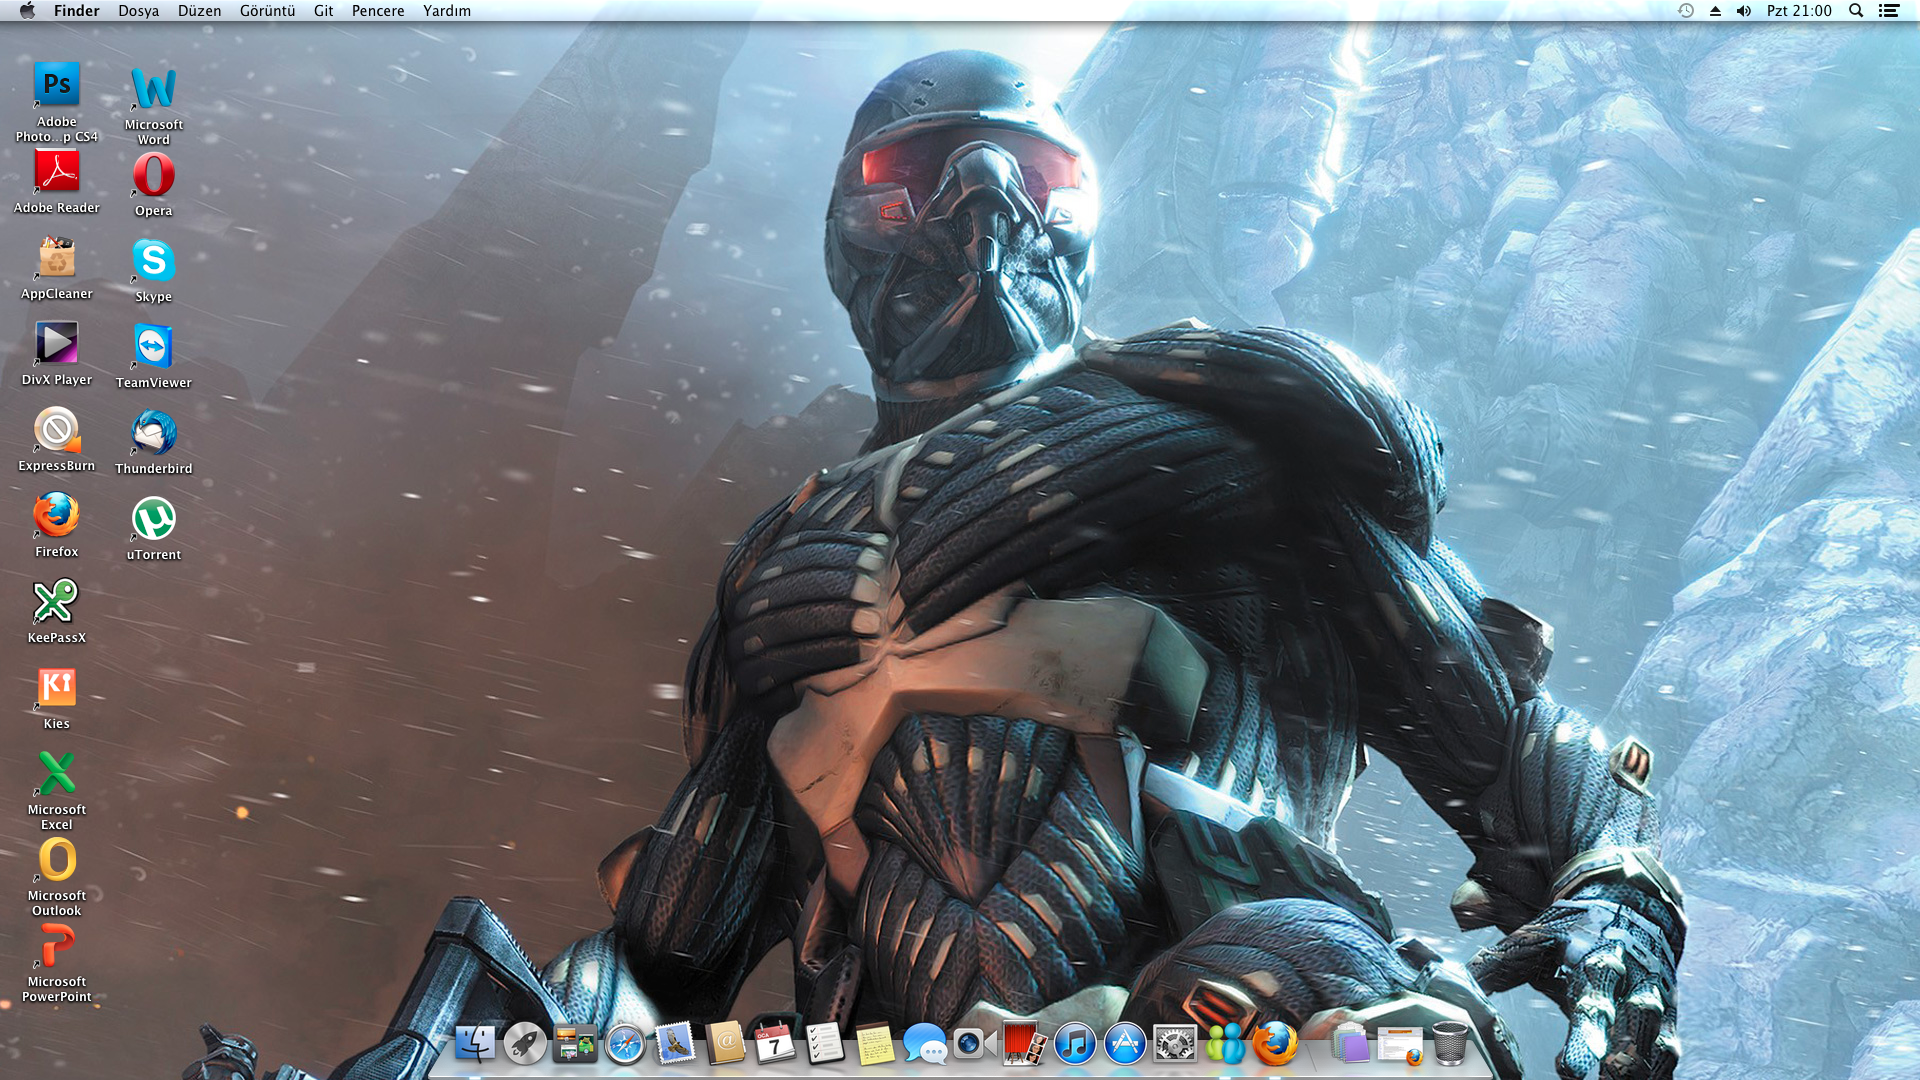
Task: Open Skype desktop shortcut
Action: [x=154, y=261]
